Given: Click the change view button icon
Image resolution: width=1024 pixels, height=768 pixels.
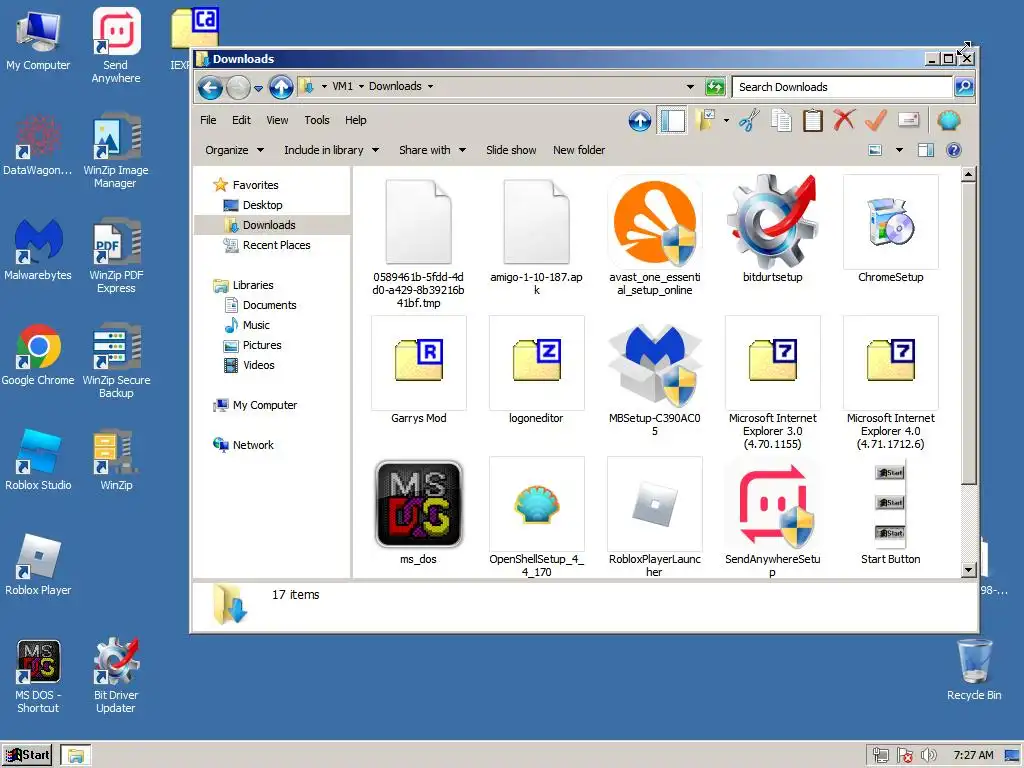Looking at the screenshot, I should [x=875, y=150].
